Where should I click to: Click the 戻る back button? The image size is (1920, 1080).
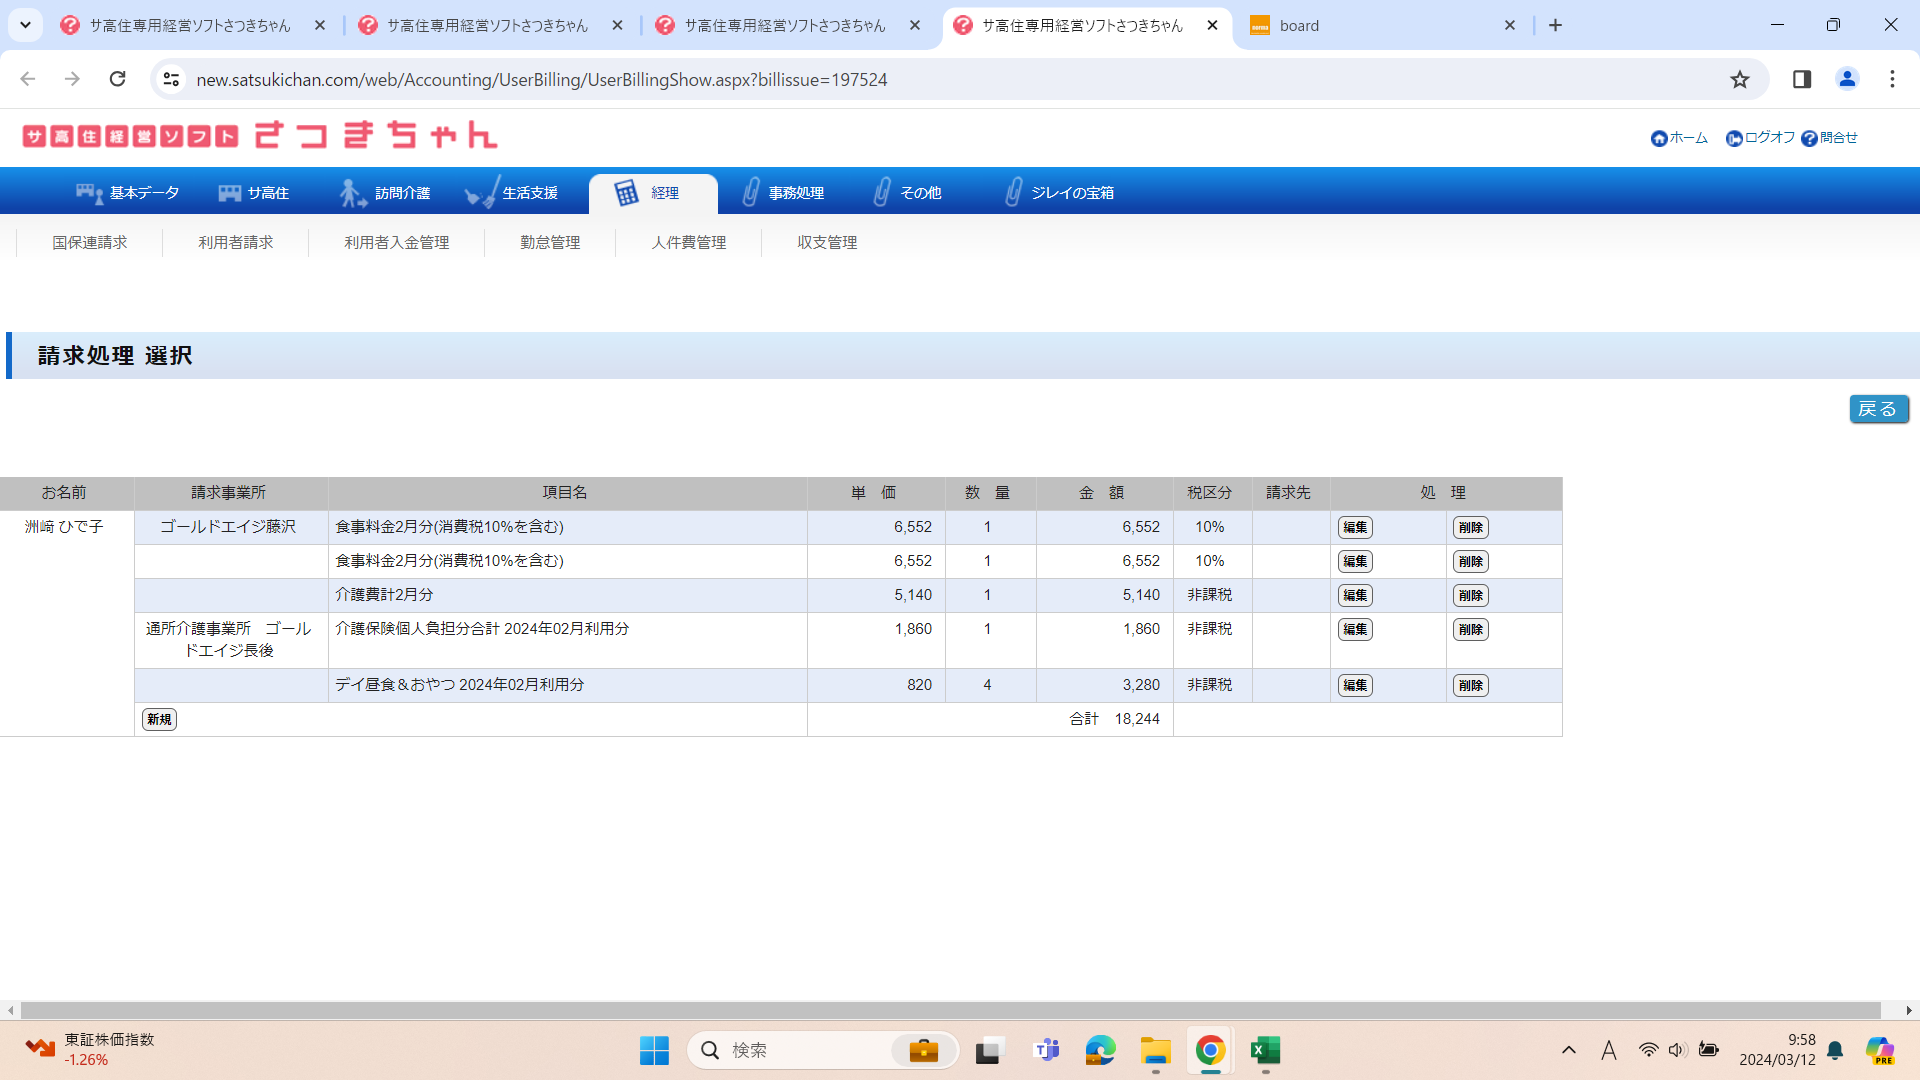pos(1878,409)
